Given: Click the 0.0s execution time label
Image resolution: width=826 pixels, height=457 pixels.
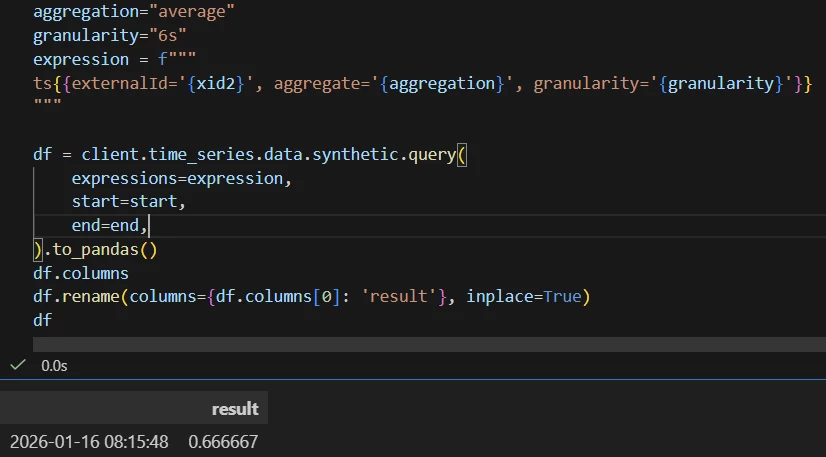Looking at the screenshot, I should 54,367.
